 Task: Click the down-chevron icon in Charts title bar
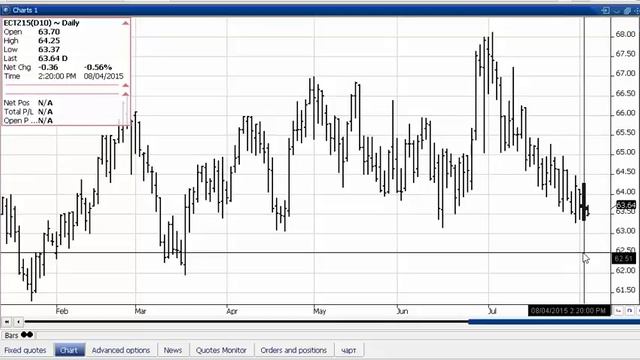tap(617, 11)
